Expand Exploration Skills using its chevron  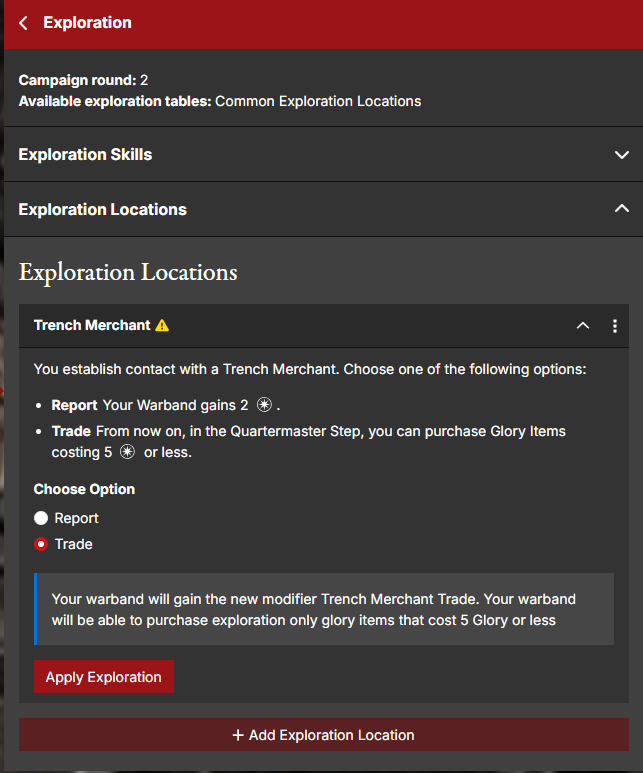(x=622, y=155)
